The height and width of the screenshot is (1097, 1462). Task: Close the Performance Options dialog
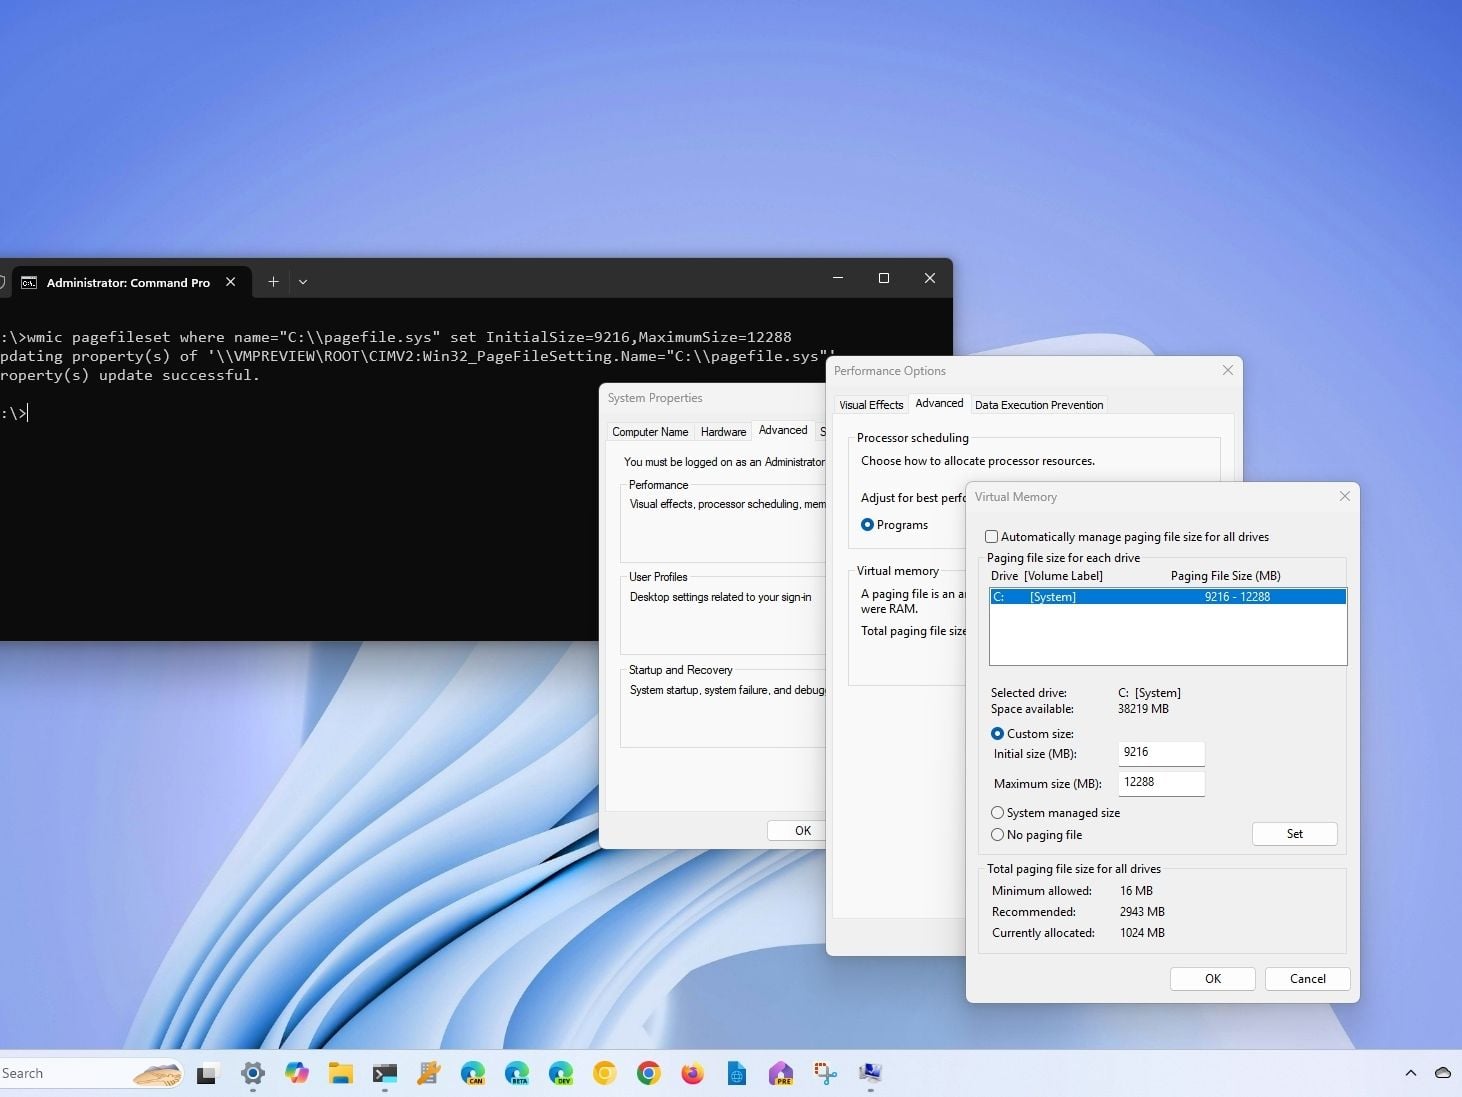coord(1228,370)
